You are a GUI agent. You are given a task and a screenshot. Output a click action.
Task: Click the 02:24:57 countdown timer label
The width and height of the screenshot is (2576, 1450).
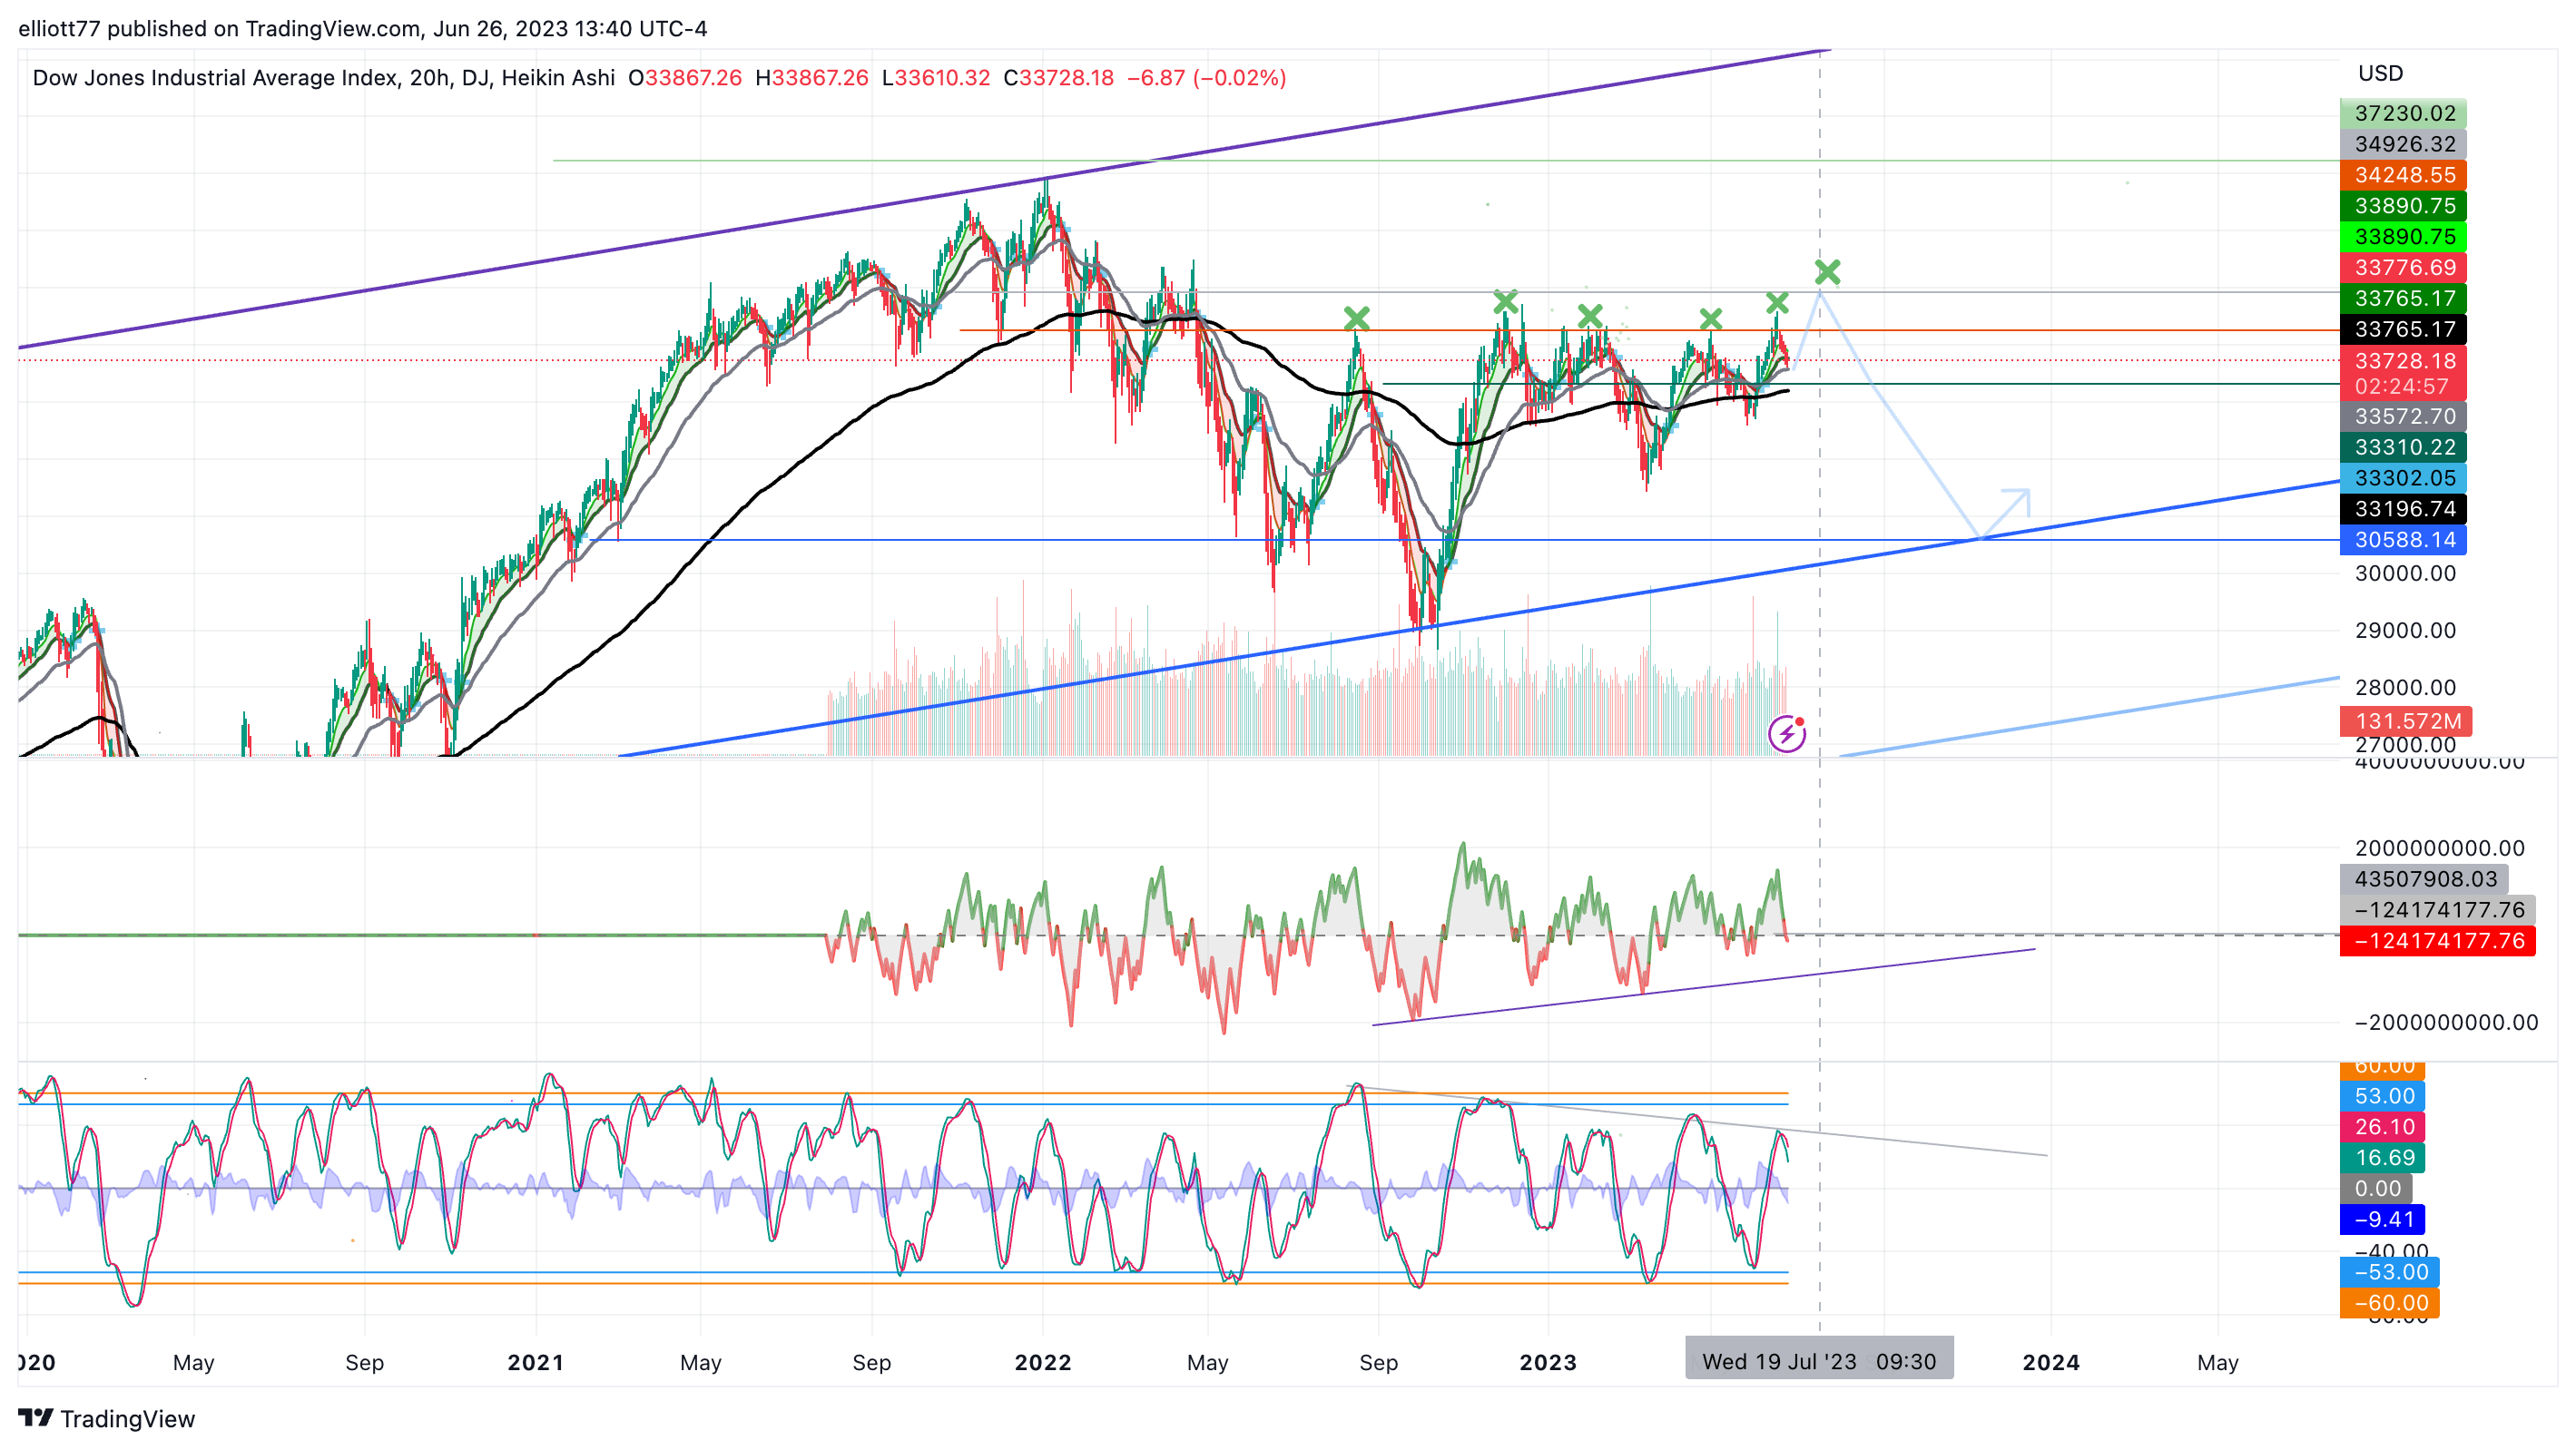click(2401, 387)
